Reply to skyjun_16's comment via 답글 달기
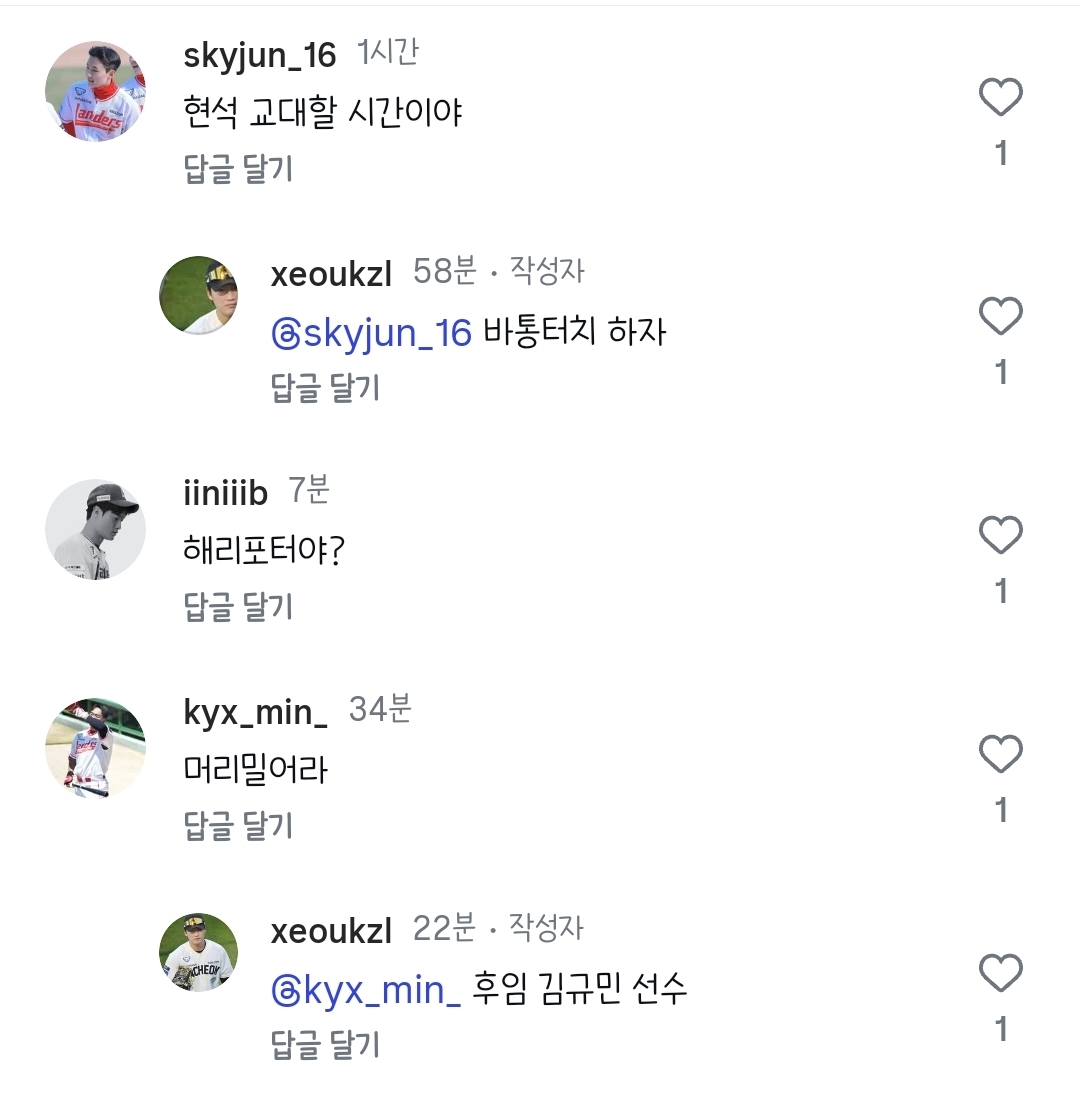Image resolution: width=1080 pixels, height=1109 pixels. tap(238, 169)
